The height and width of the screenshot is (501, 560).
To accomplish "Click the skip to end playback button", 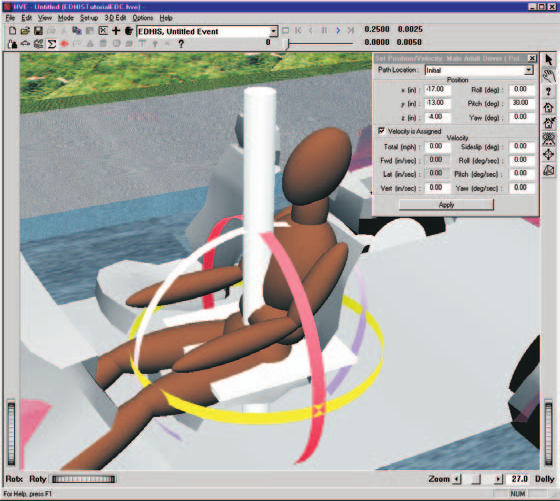I will point(351,31).
